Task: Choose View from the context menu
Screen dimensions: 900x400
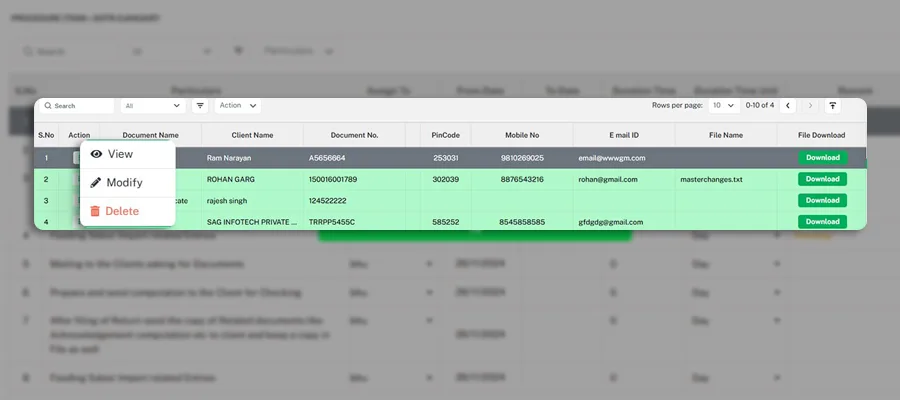Action: (x=127, y=154)
